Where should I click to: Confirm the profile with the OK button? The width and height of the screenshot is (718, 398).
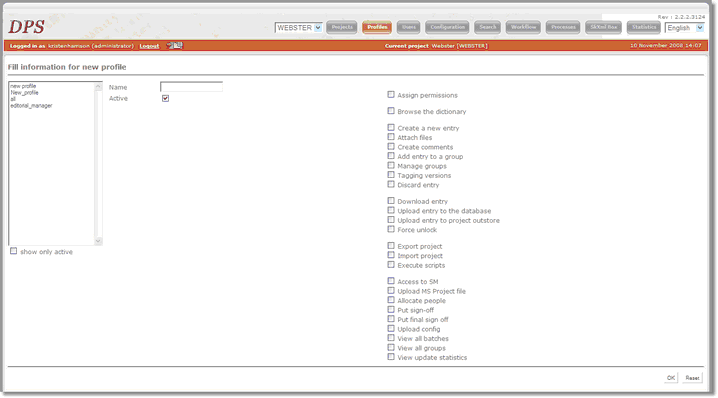671,378
